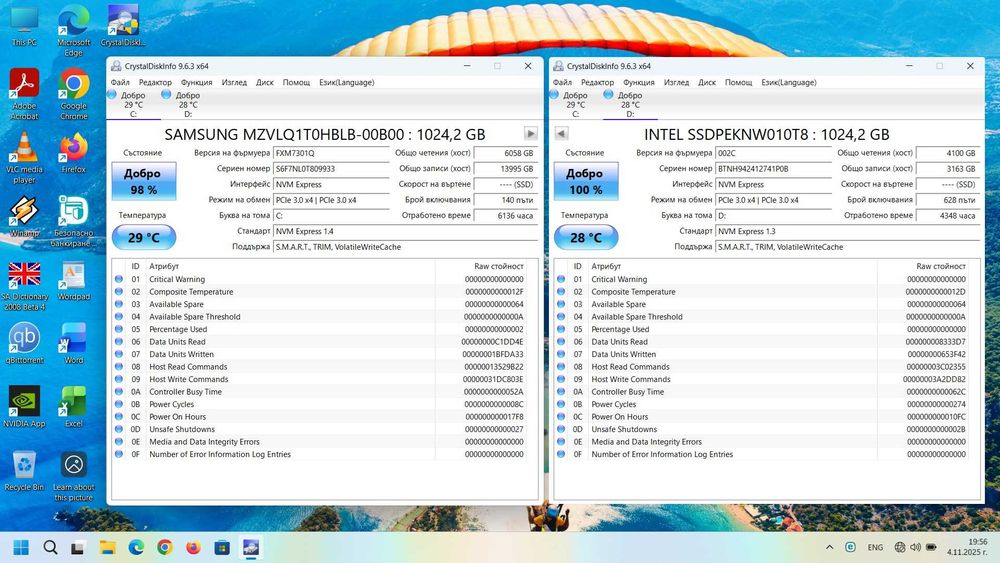Click 29 °C temperature button

coord(143,237)
